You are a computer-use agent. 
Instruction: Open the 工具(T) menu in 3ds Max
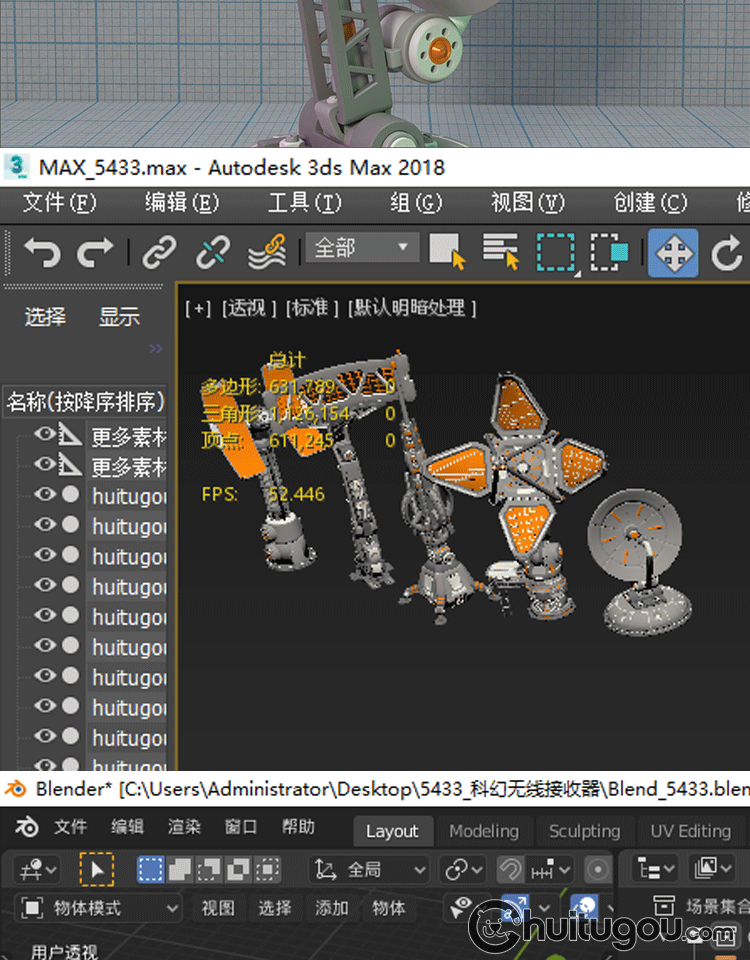305,202
